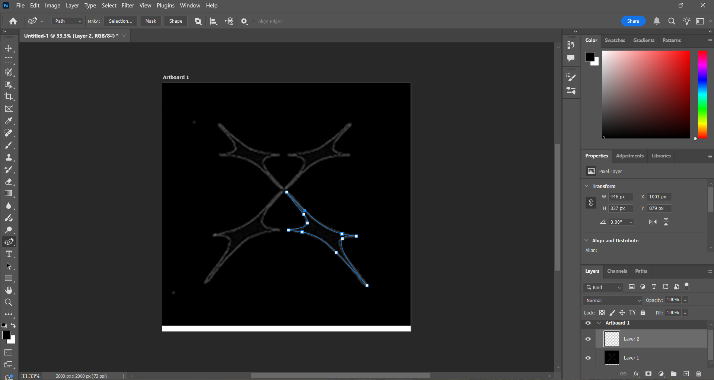Switch to the Swatches tab
The height and width of the screenshot is (380, 714).
[615, 41]
